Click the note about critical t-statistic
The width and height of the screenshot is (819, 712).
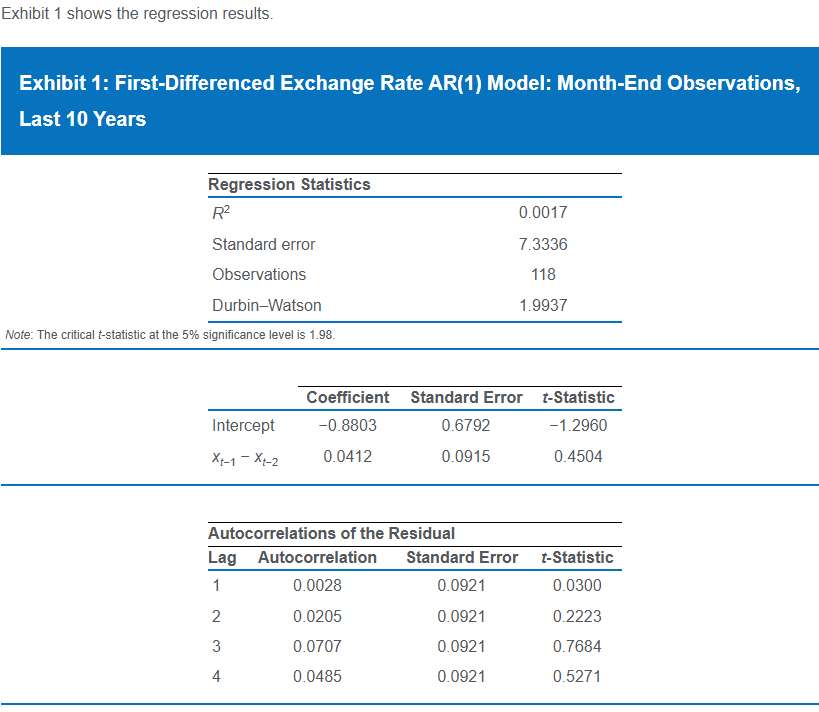coord(170,334)
